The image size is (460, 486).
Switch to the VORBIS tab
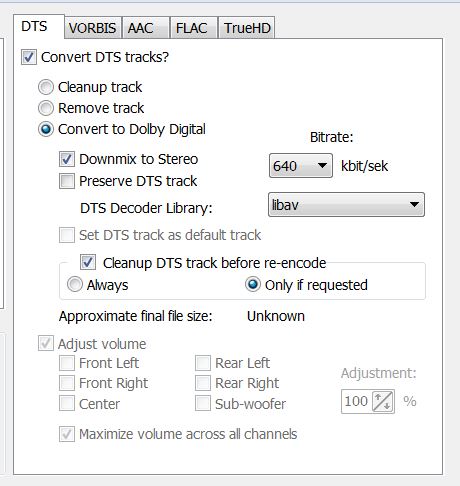coord(93,28)
